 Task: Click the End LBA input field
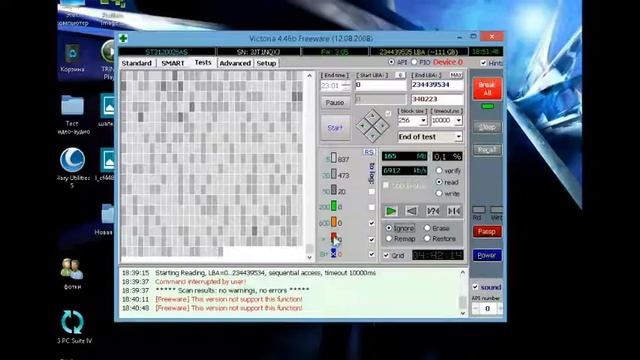coord(437,85)
